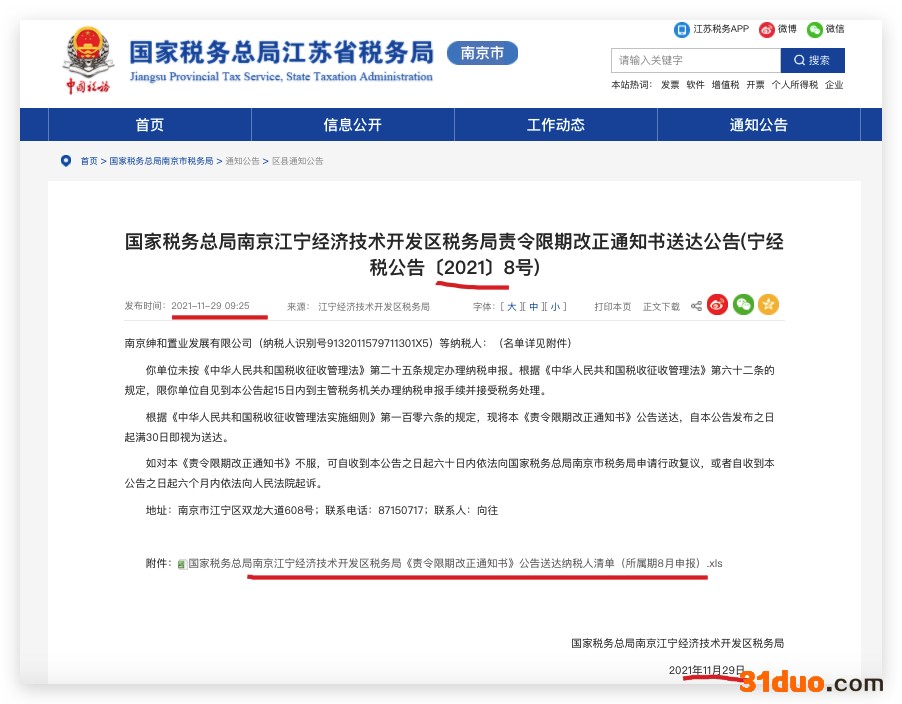
Task: Share article via green WeChat icon
Action: pos(743,305)
